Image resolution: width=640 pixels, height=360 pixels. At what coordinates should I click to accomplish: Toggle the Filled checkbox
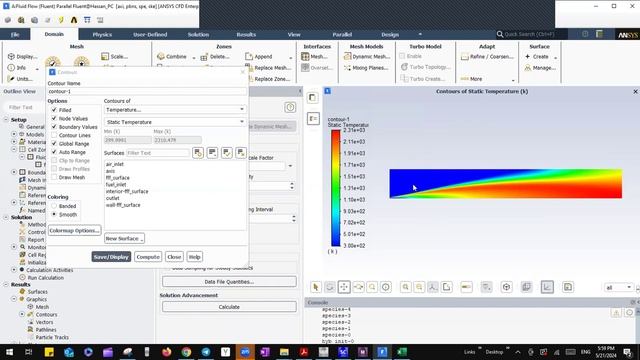click(54, 110)
